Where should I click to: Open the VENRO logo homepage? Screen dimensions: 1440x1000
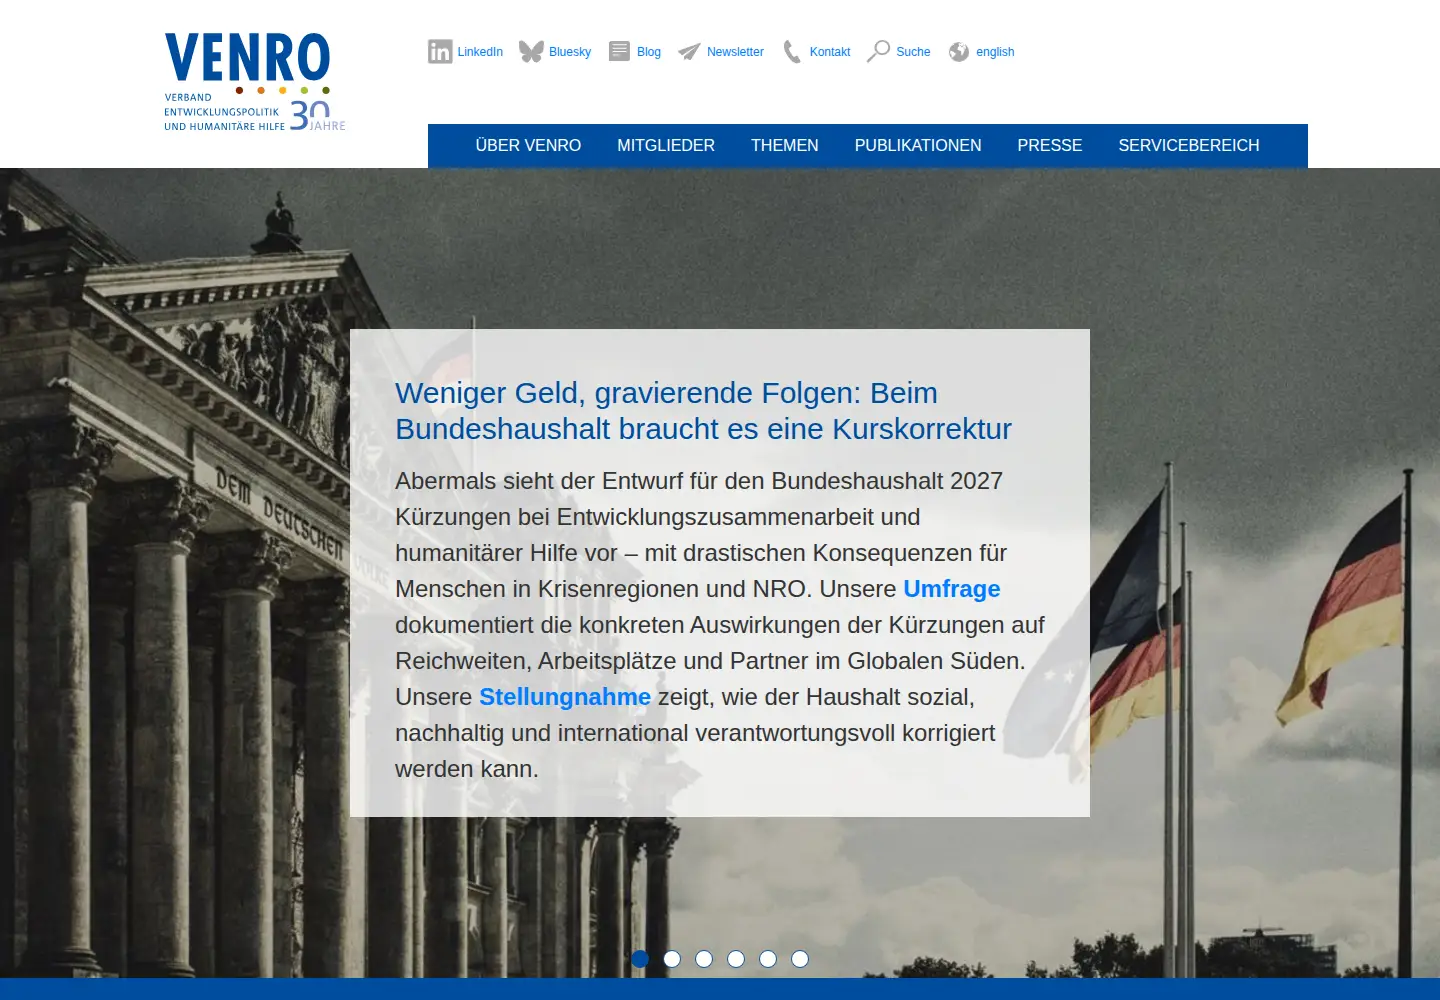coord(255,82)
